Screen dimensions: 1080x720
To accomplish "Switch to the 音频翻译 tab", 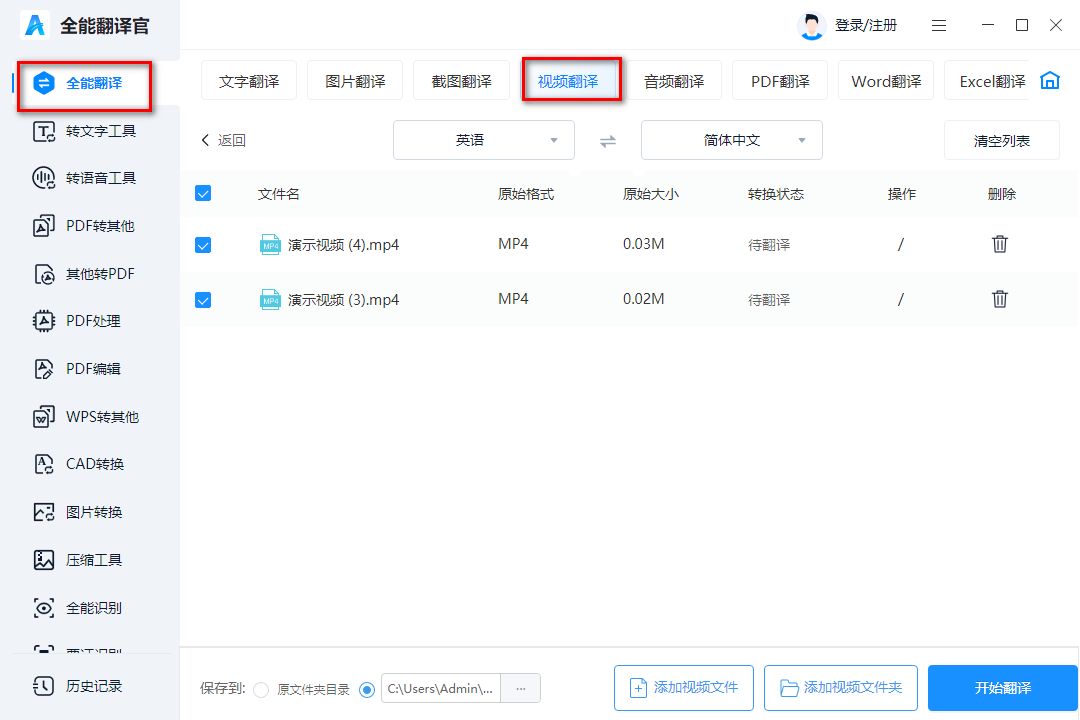I will 674,82.
